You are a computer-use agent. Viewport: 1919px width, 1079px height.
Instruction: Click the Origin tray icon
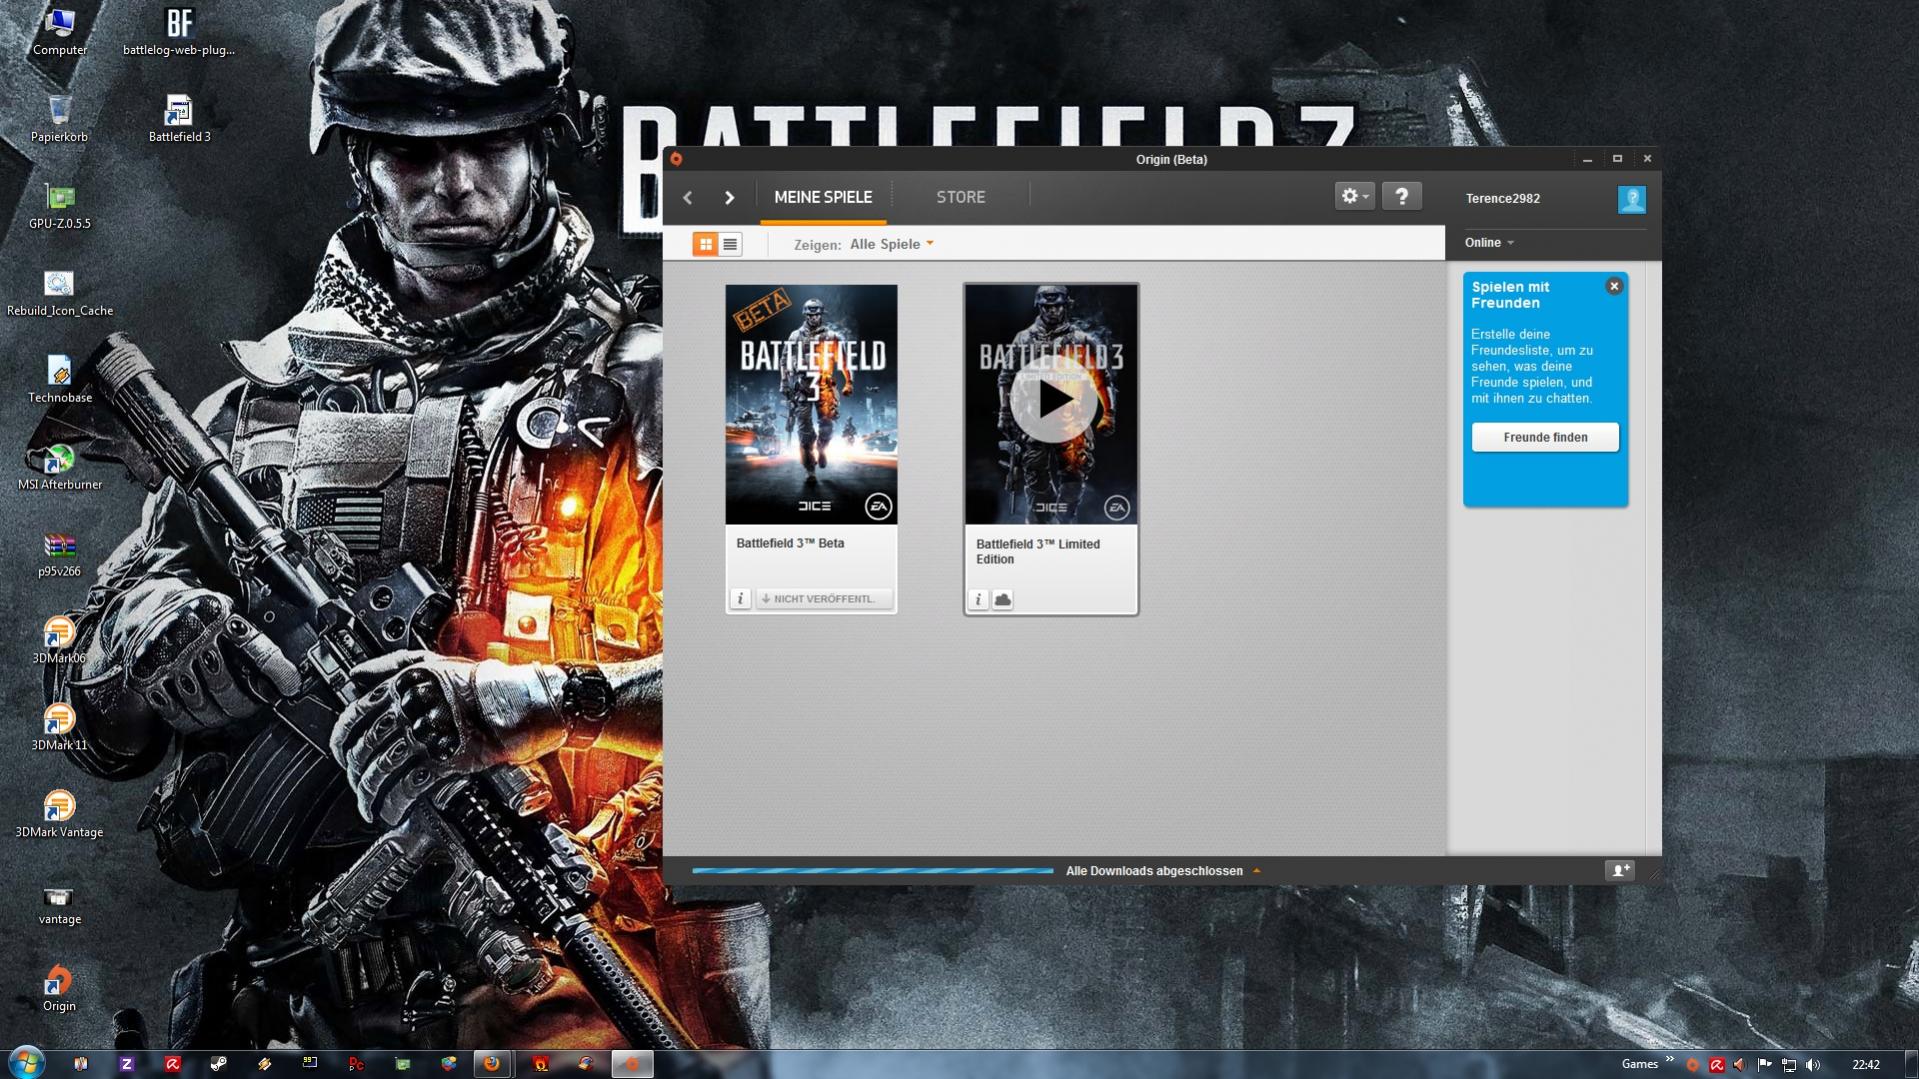(1692, 1065)
